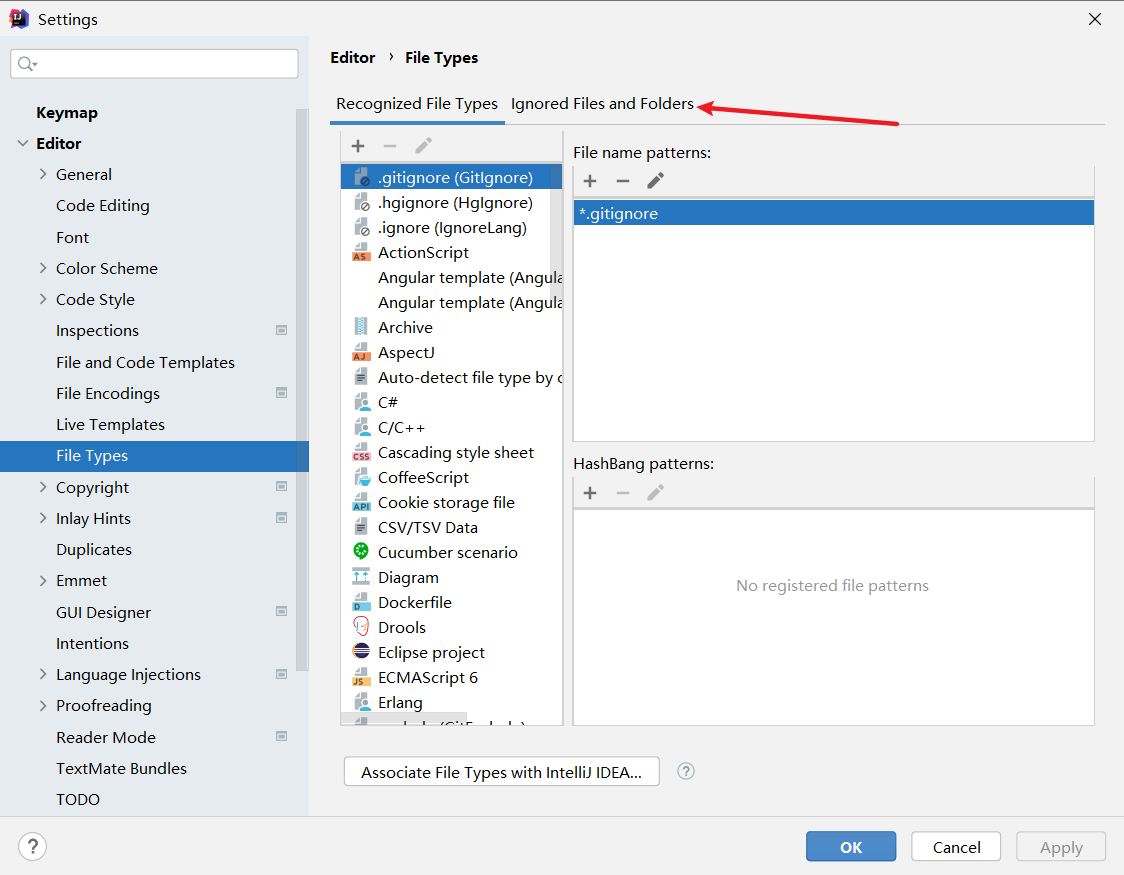Select the Dockerfile file type

coord(414,602)
